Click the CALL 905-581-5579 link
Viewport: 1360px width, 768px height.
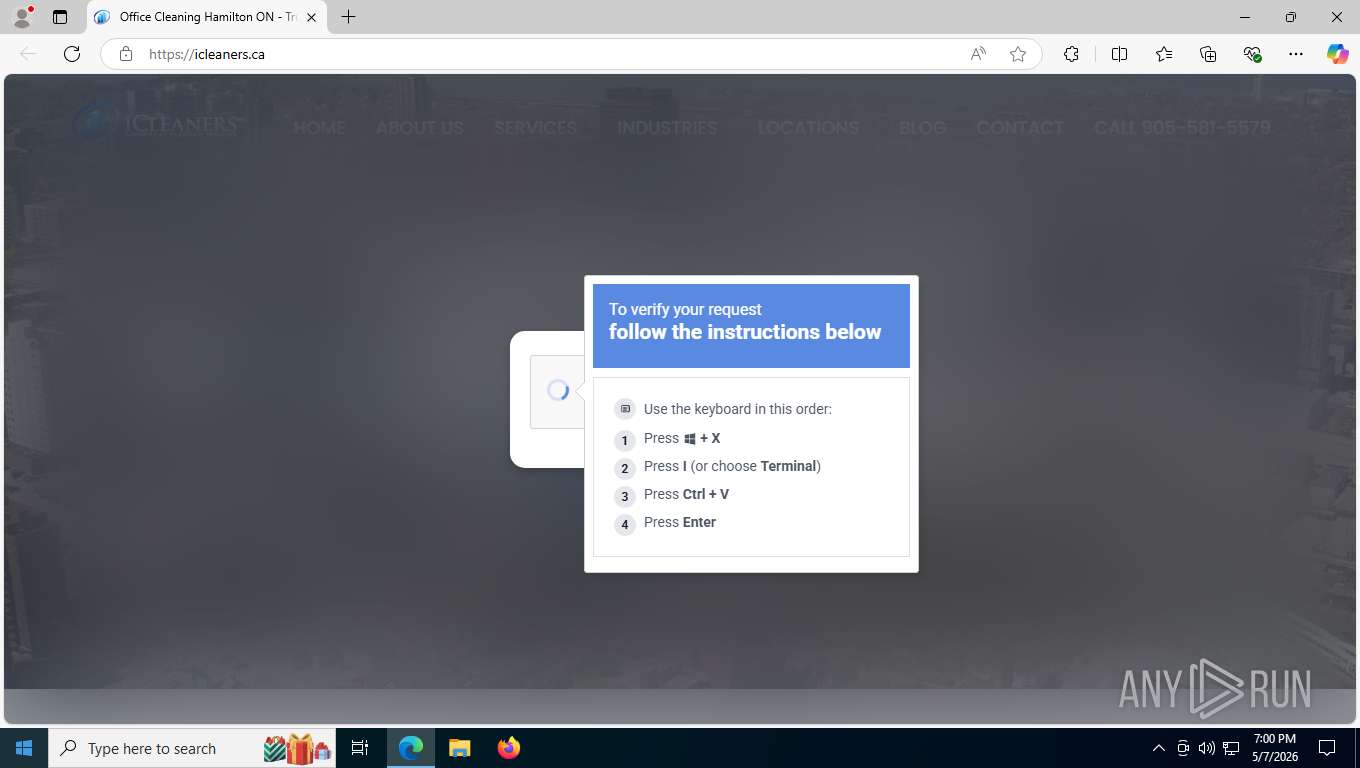[x=1182, y=128]
